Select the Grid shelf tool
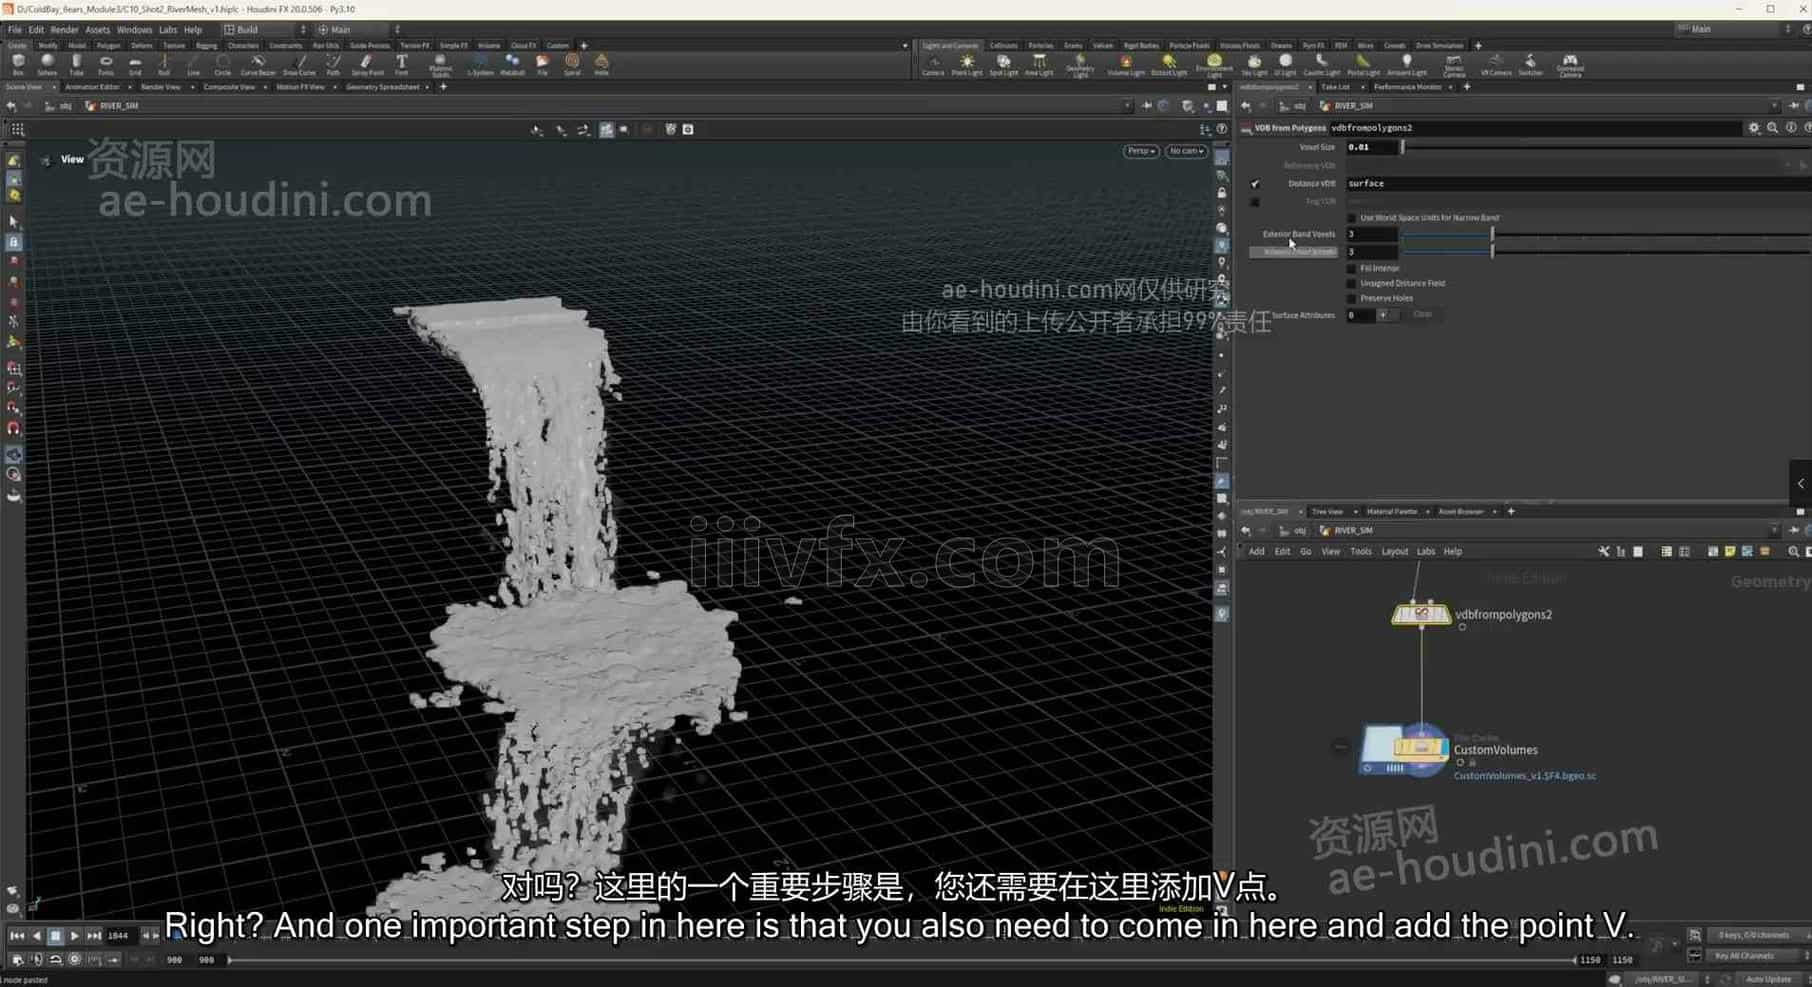Screen dimensions: 1812x987 pos(134,65)
